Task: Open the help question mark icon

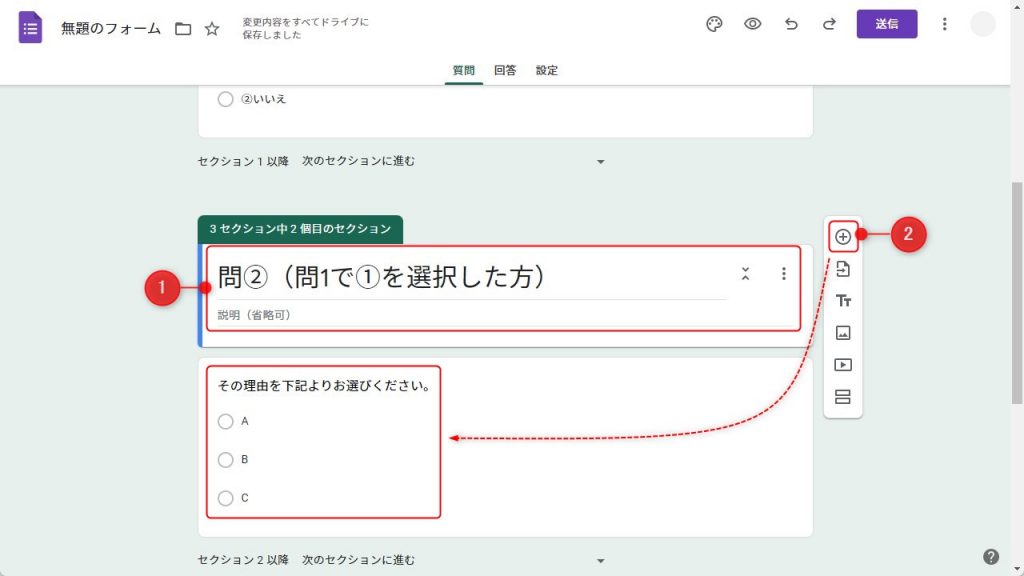Action: [x=991, y=556]
